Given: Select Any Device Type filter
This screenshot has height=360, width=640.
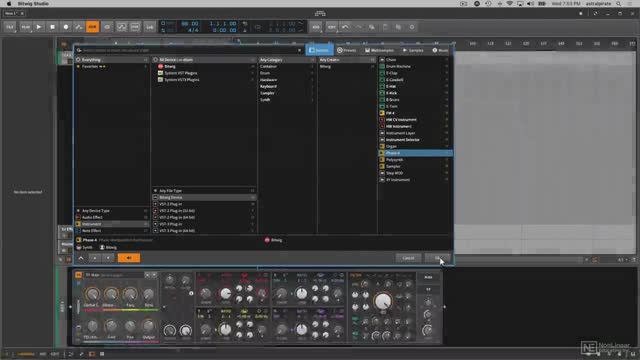Looking at the screenshot, I should pos(112,211).
